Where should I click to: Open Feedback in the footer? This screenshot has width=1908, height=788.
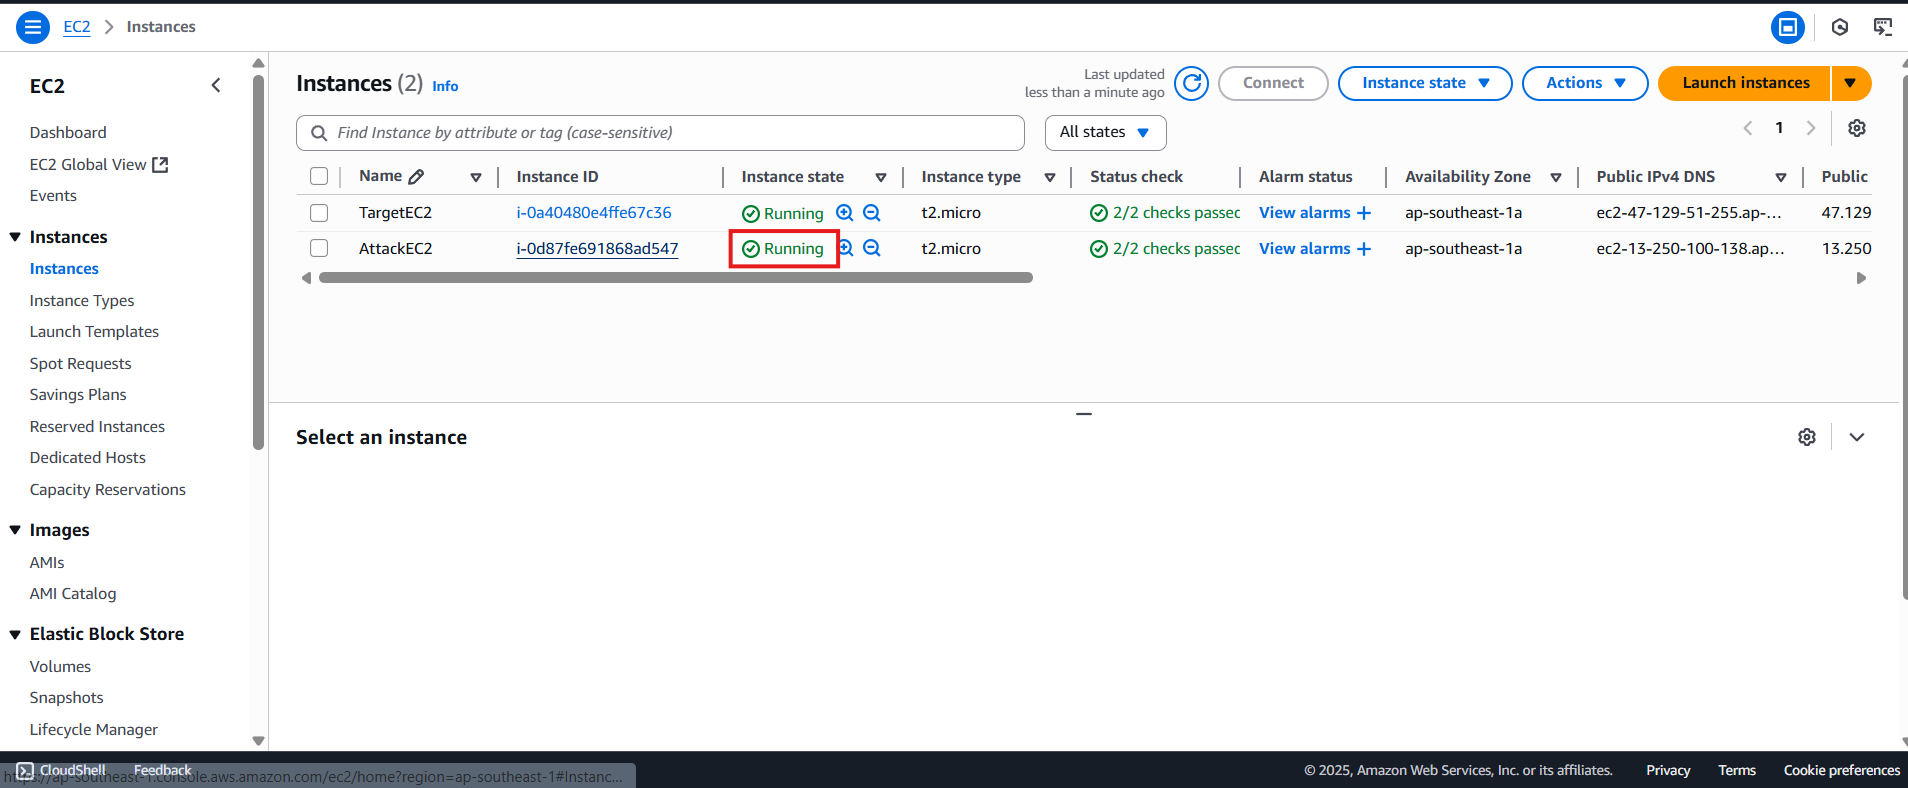coord(162,770)
